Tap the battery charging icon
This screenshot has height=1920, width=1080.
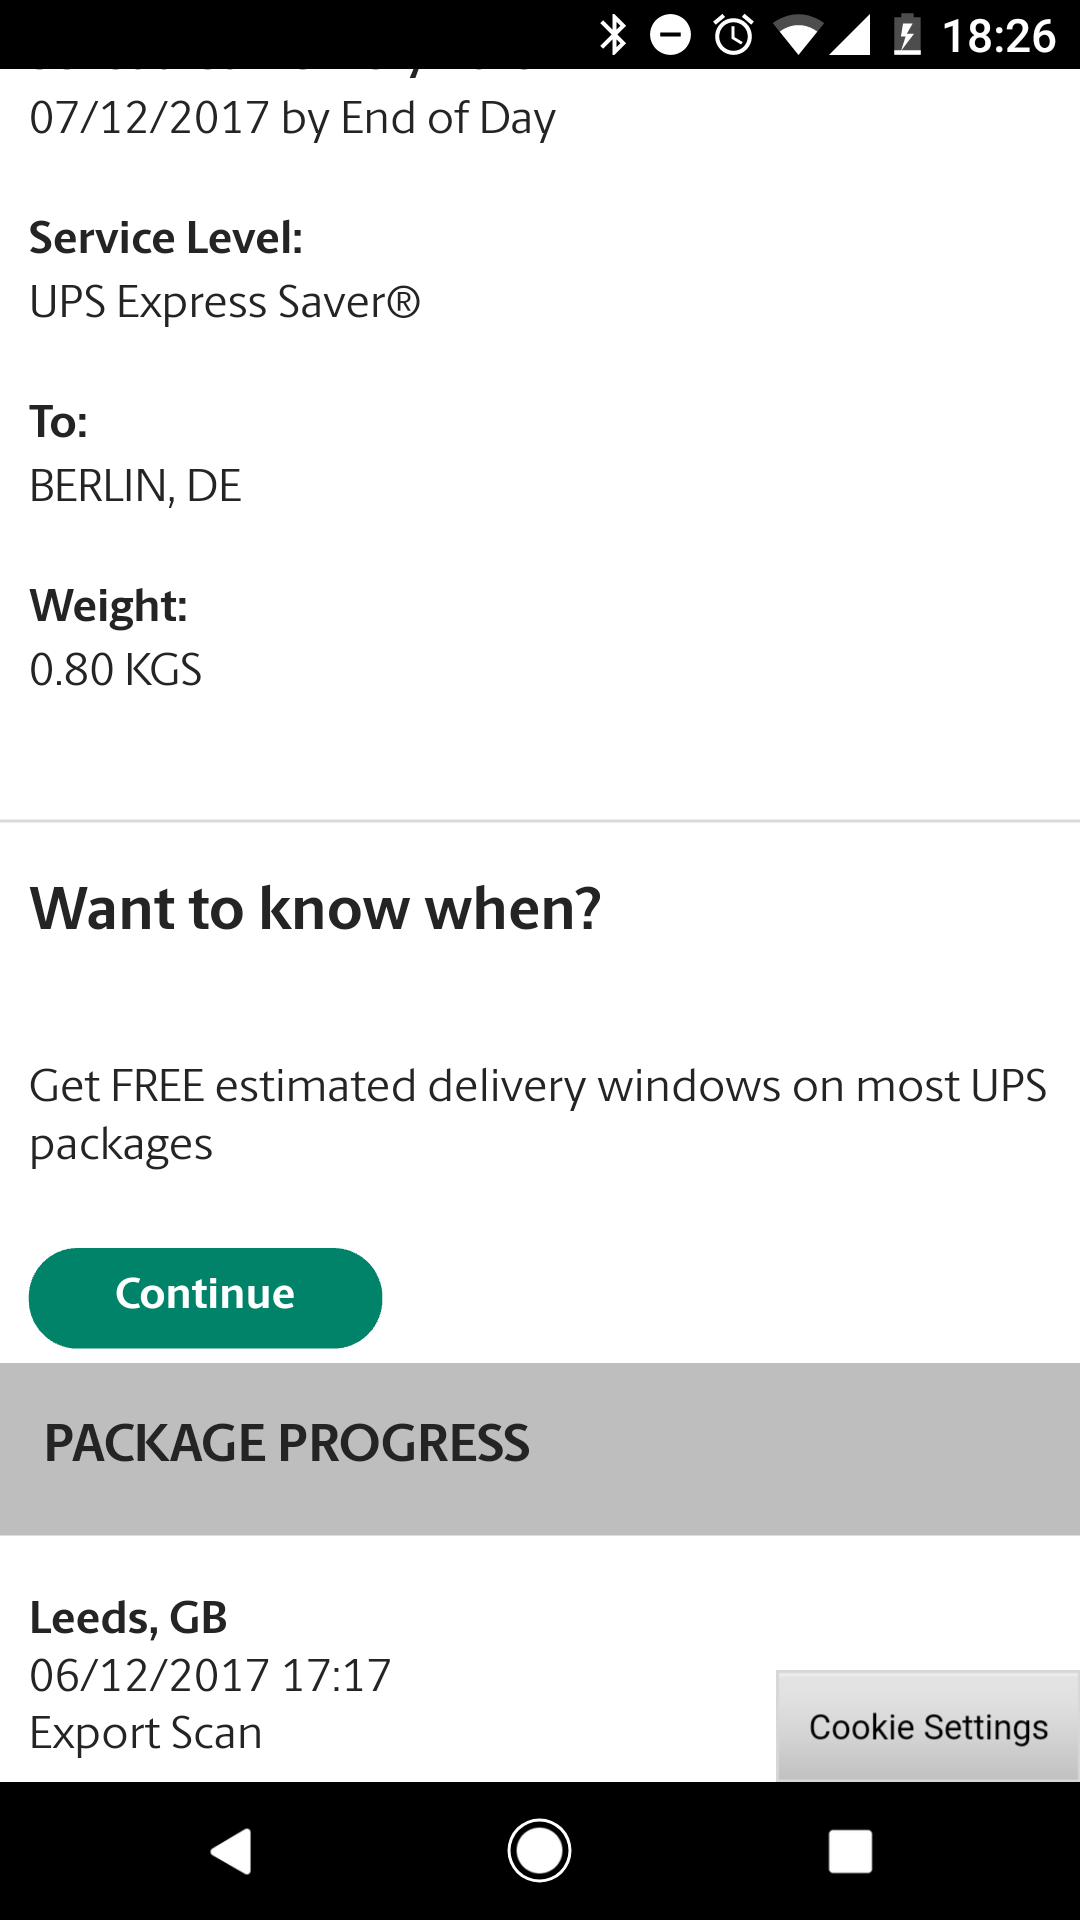(x=907, y=36)
